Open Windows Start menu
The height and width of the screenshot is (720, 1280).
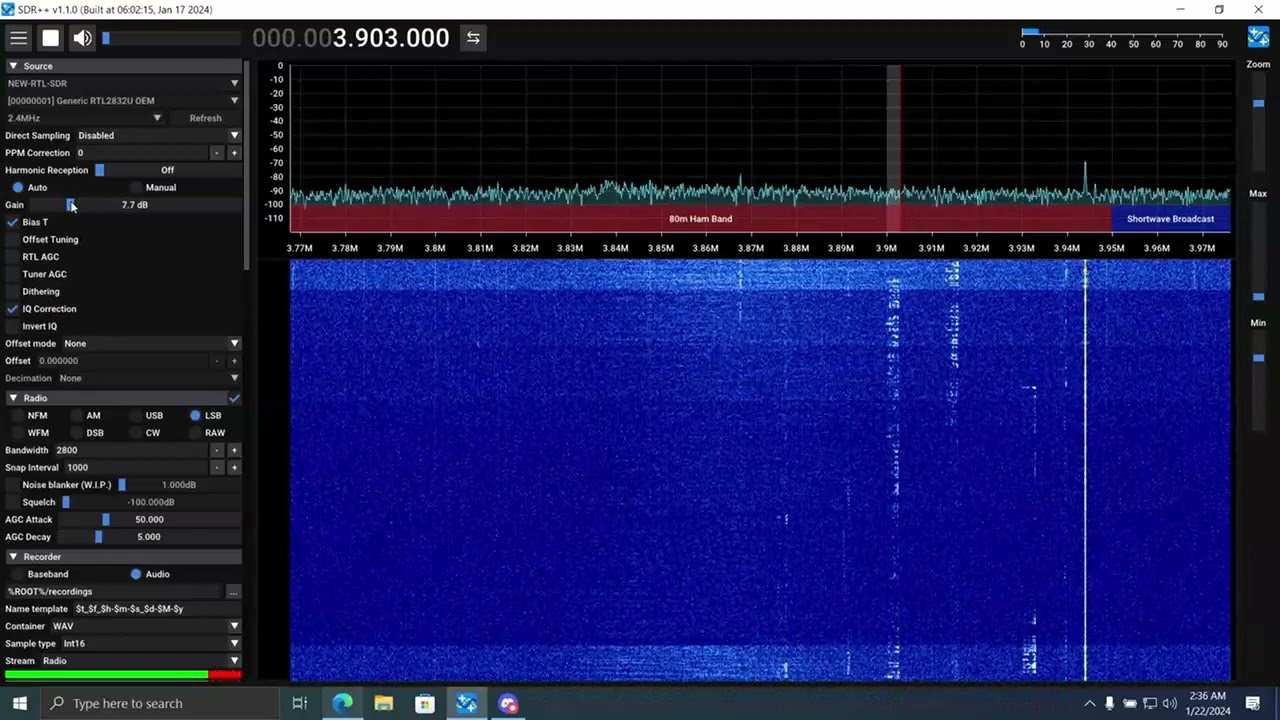[19, 703]
